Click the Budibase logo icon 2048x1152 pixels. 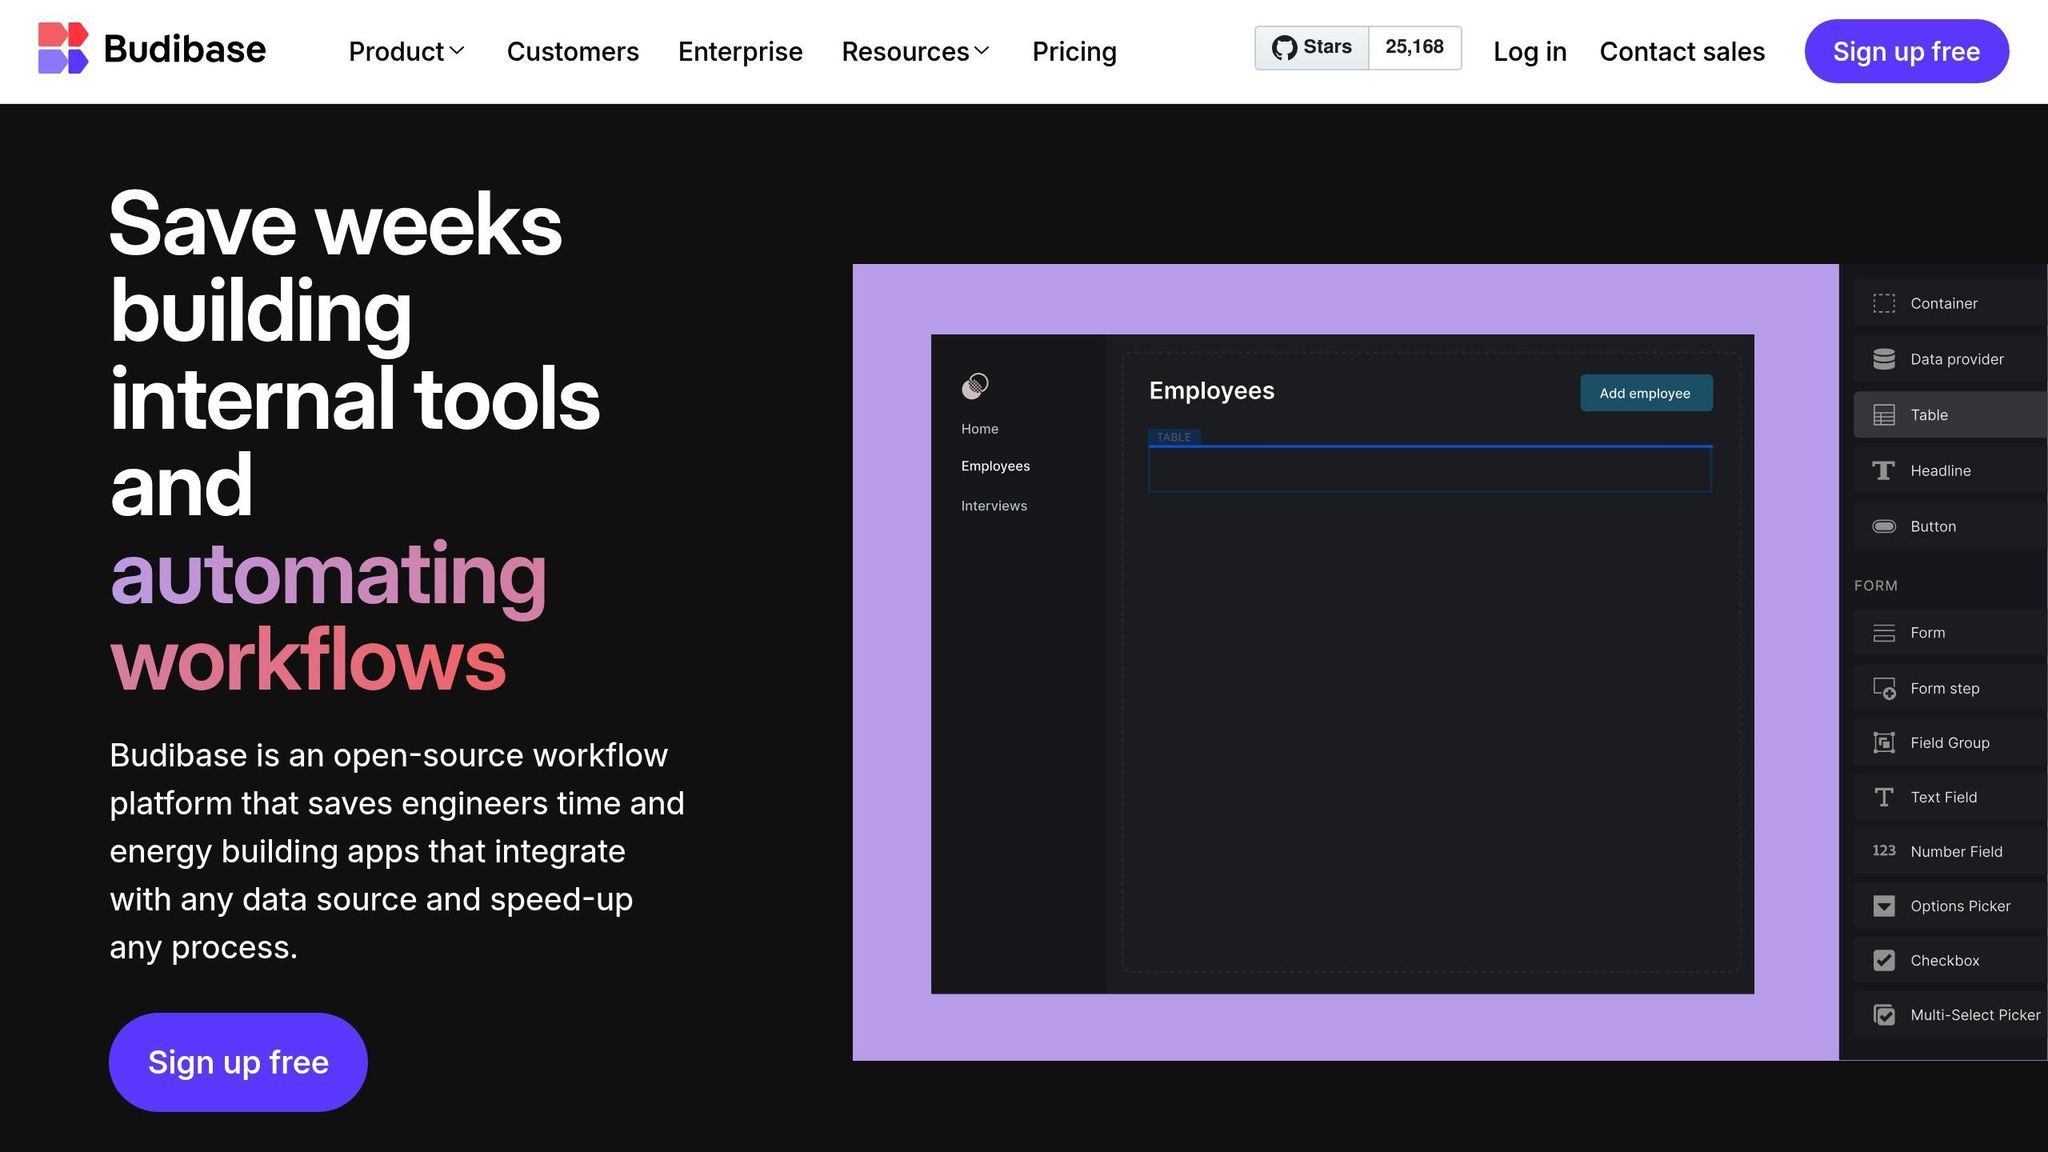[63, 48]
